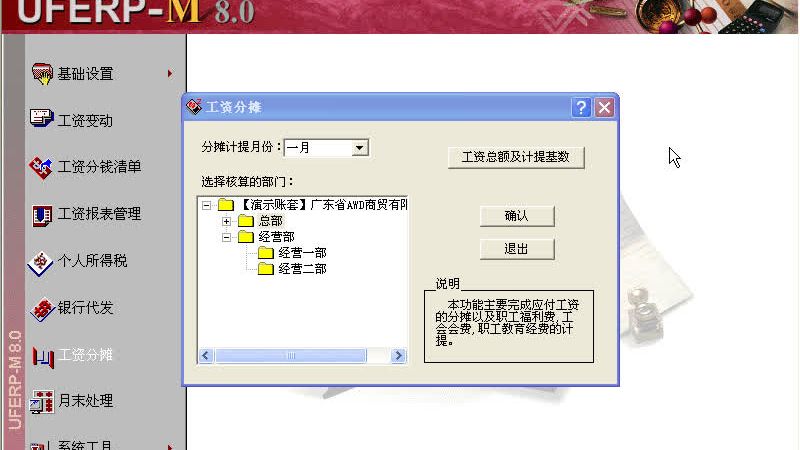This screenshot has width=800, height=450.
Task: Click the 工资变动 sidebar icon
Action: point(41,118)
